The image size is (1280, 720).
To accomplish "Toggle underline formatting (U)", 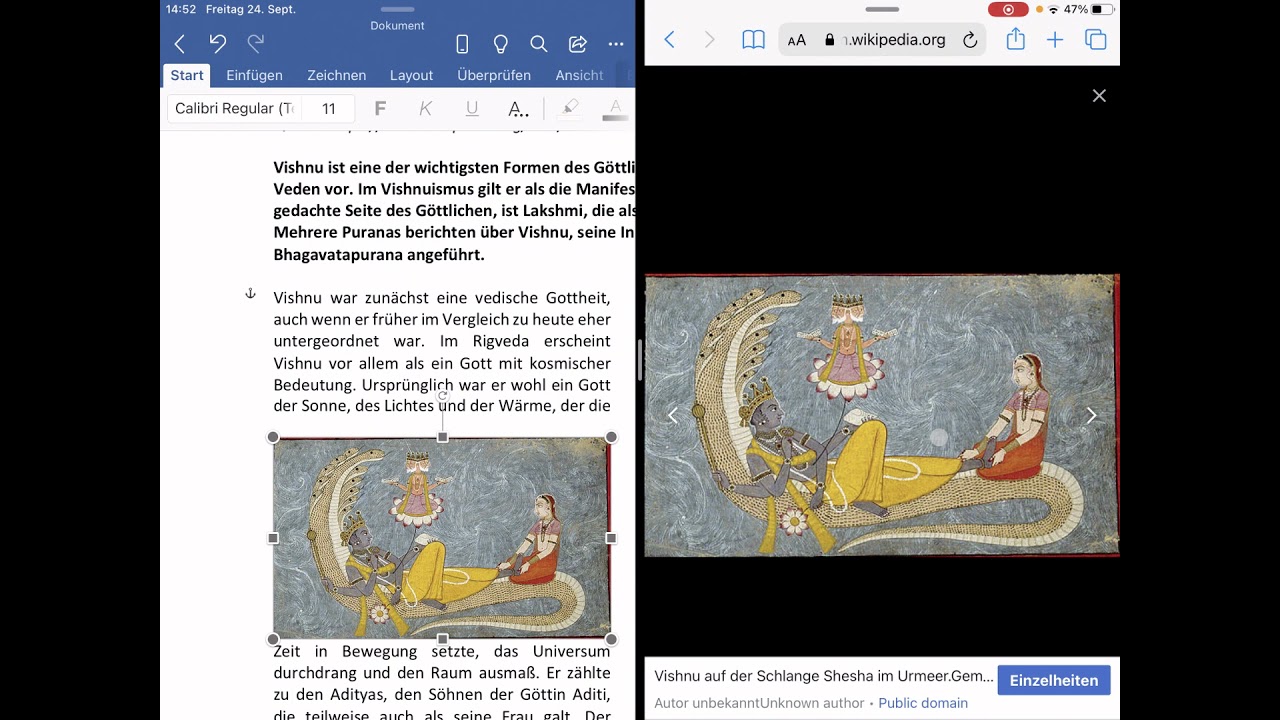I will tap(472, 108).
